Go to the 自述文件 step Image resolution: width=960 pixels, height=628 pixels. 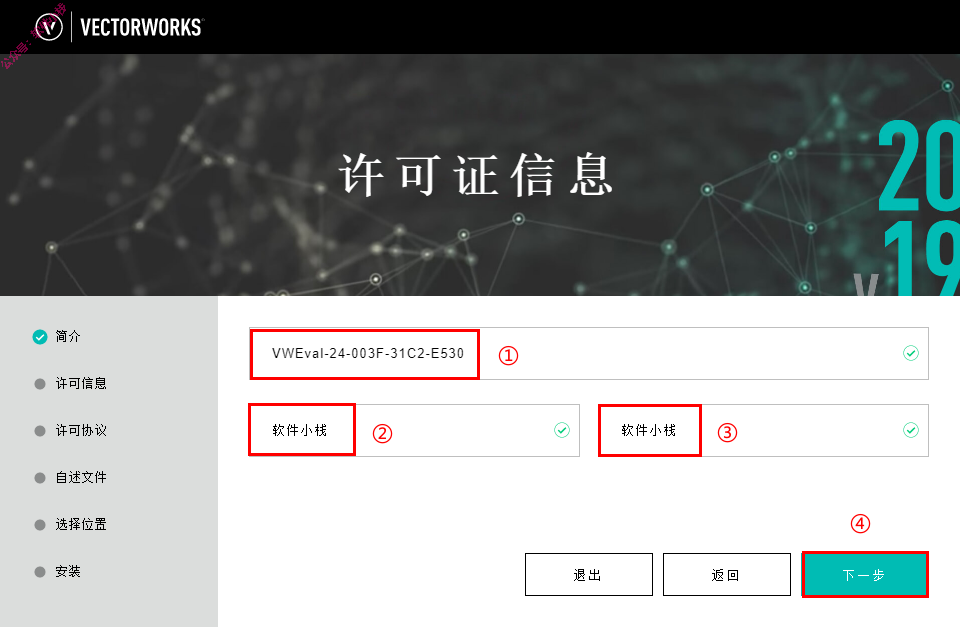(x=81, y=477)
